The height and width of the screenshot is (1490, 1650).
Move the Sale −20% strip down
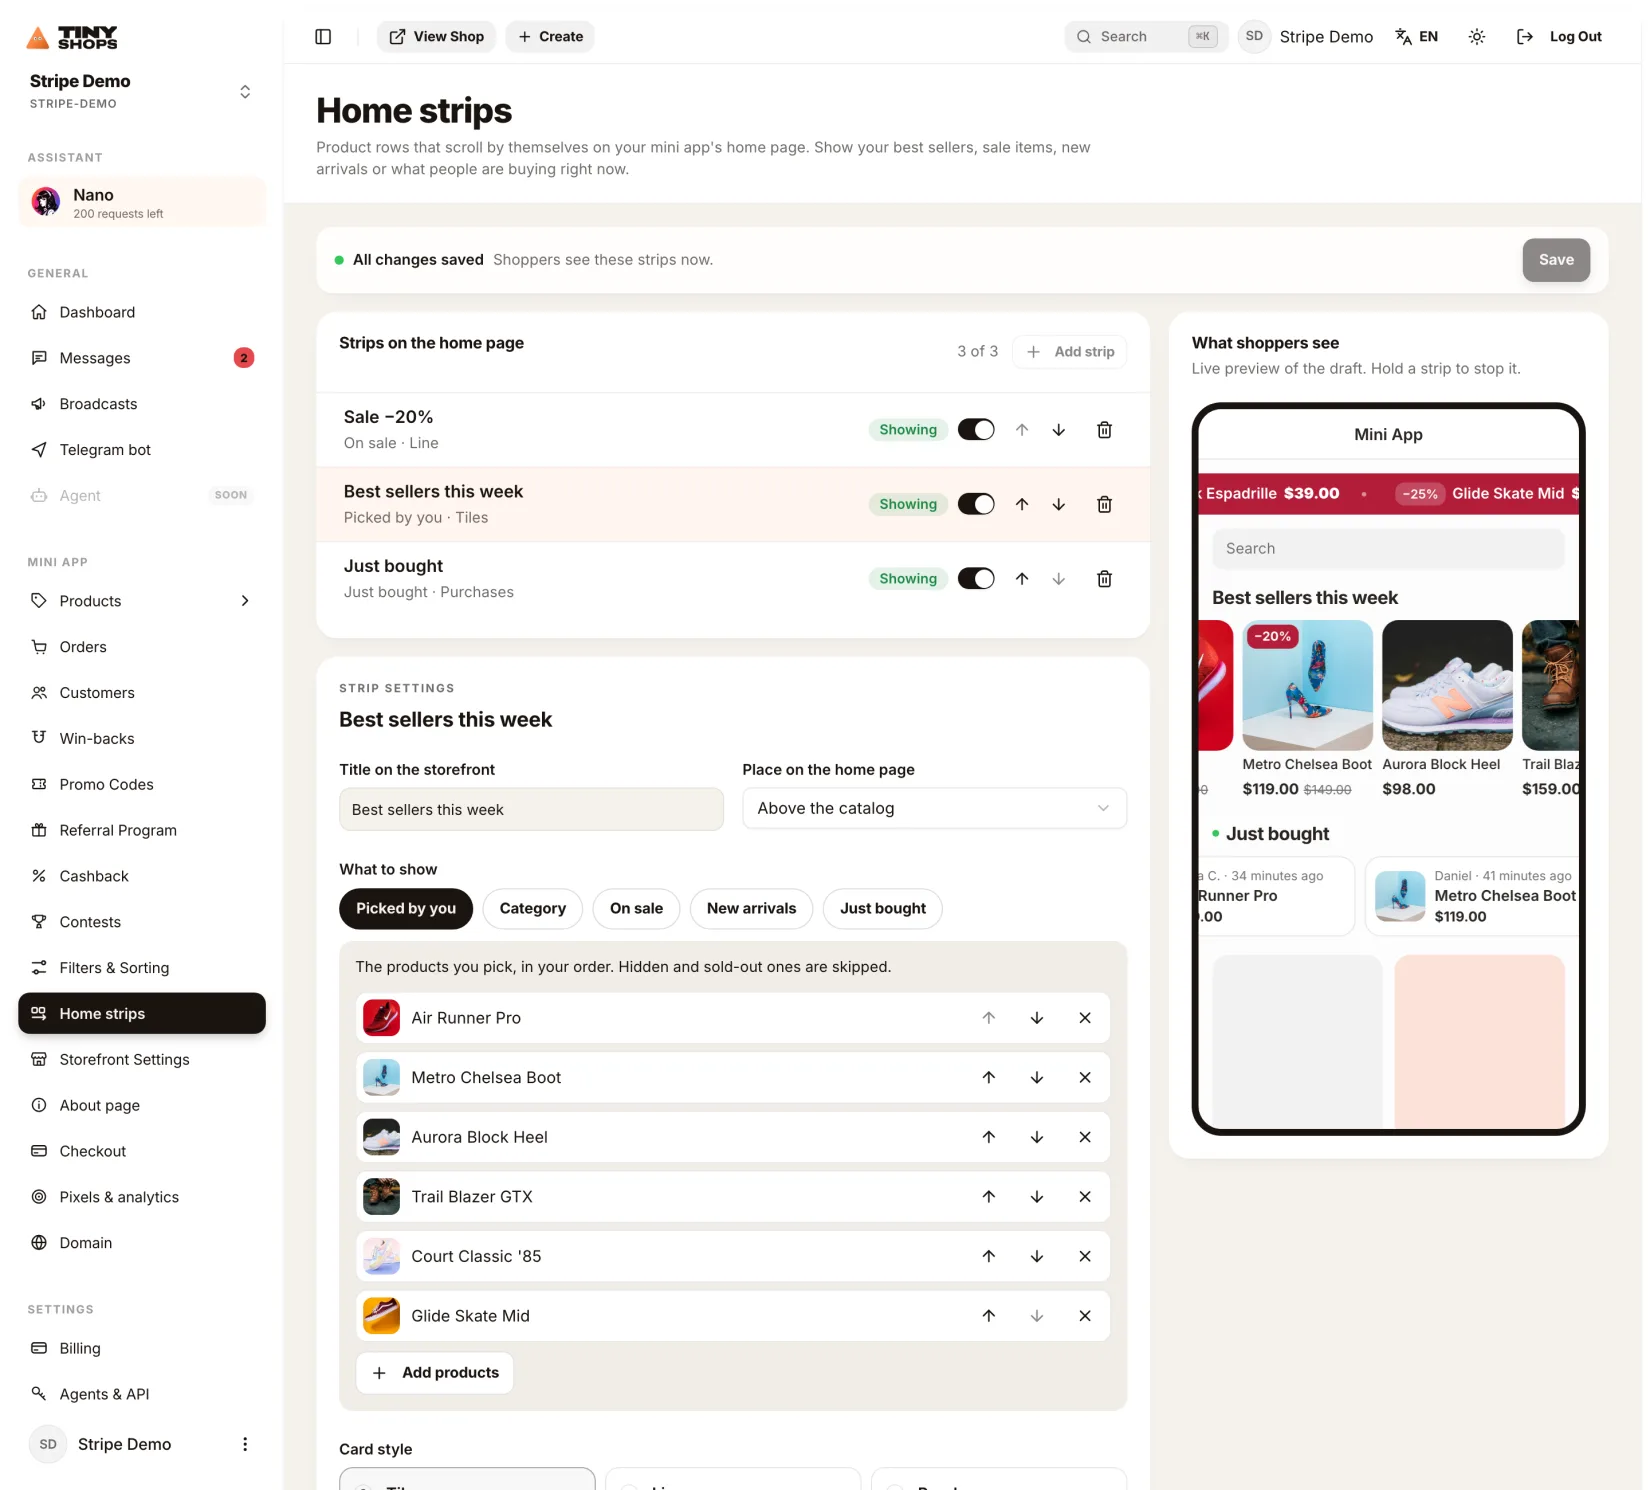pyautogui.click(x=1058, y=430)
